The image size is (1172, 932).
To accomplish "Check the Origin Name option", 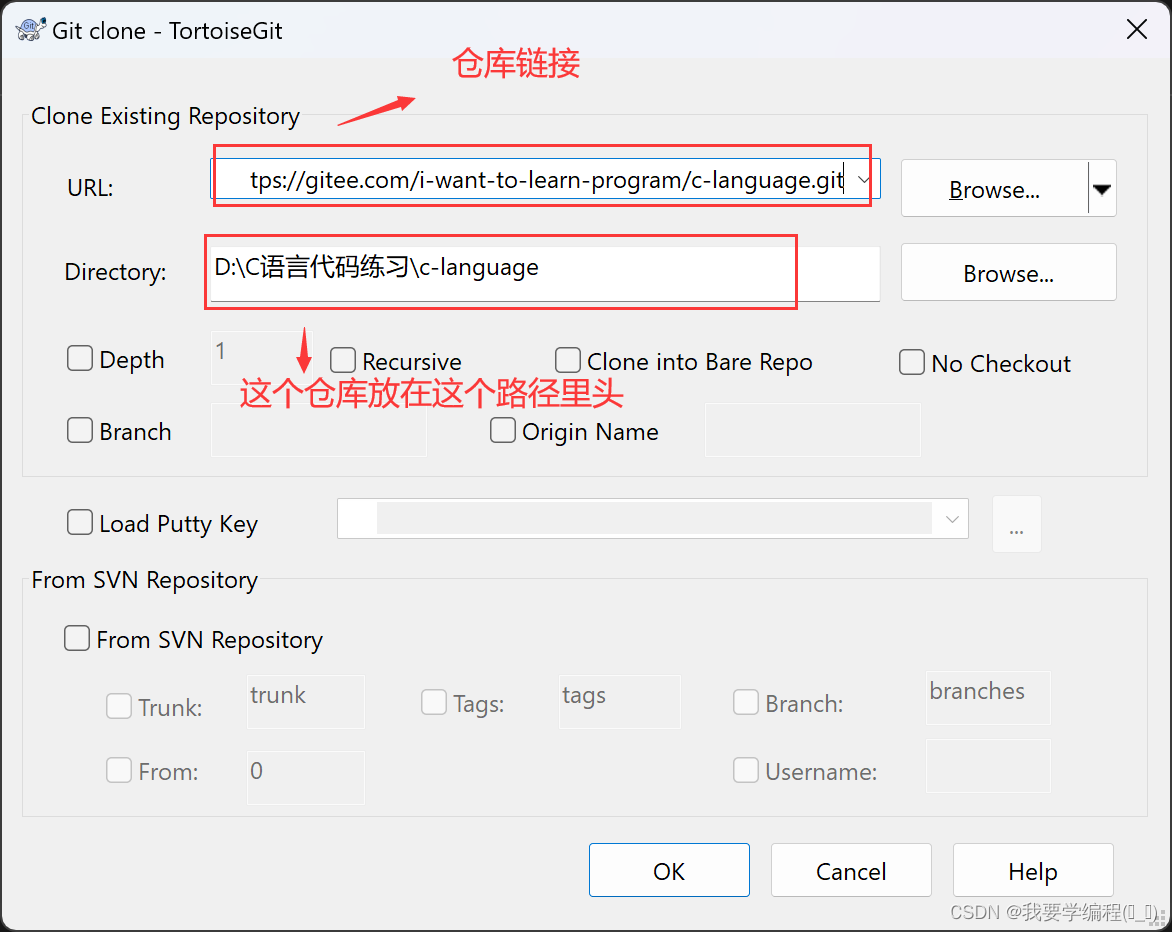I will 503,430.
